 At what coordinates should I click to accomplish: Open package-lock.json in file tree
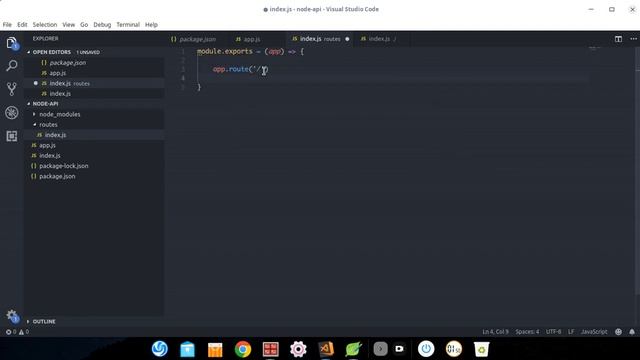pos(63,166)
